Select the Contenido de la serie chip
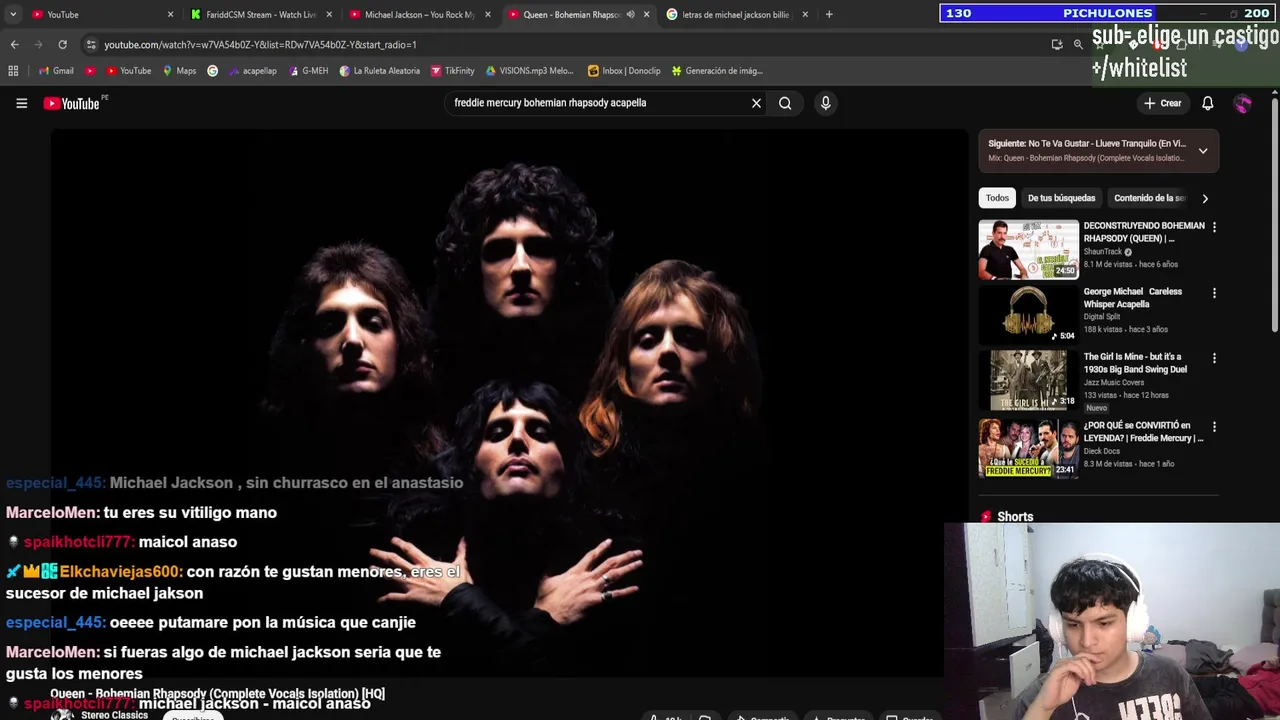 click(x=1149, y=198)
